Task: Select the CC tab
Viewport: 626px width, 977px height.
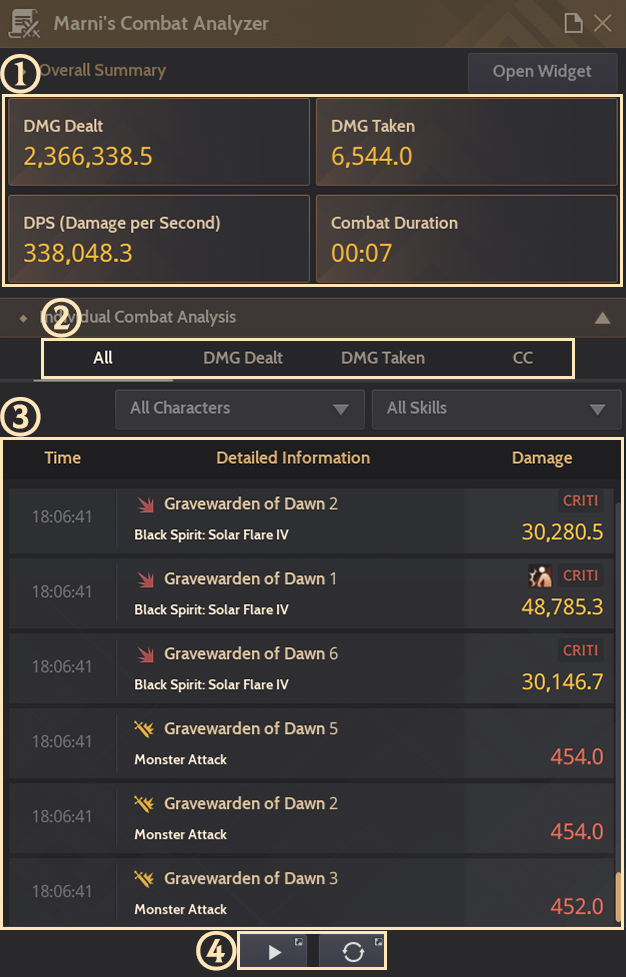Action: (x=523, y=358)
